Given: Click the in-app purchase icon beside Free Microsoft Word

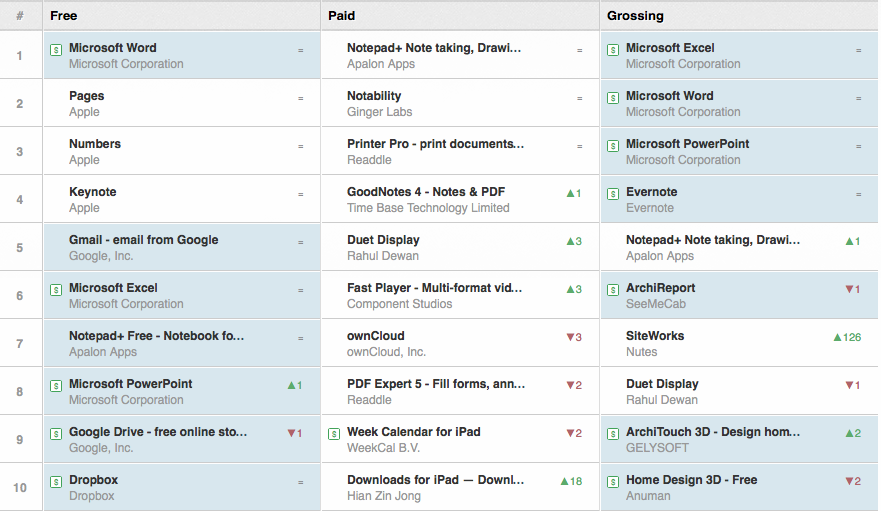Looking at the screenshot, I should pyautogui.click(x=56, y=50).
